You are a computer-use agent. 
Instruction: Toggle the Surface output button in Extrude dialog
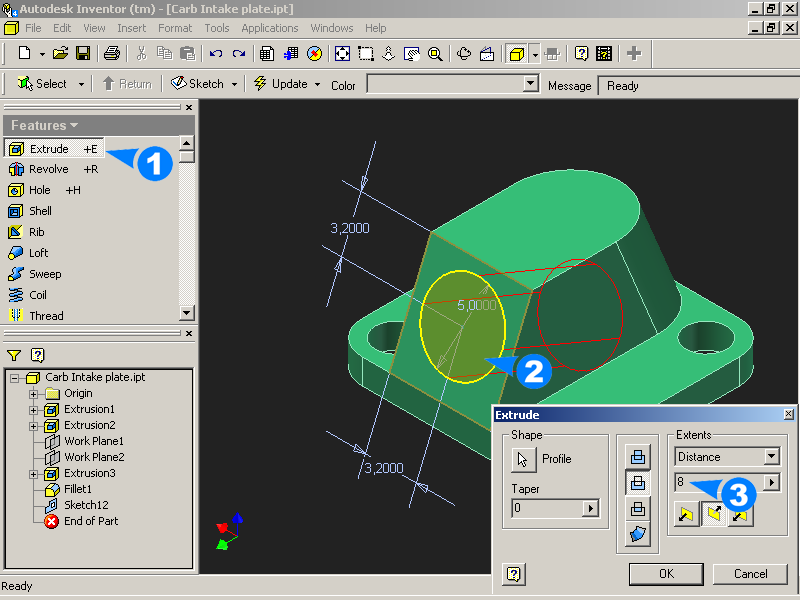(638, 535)
